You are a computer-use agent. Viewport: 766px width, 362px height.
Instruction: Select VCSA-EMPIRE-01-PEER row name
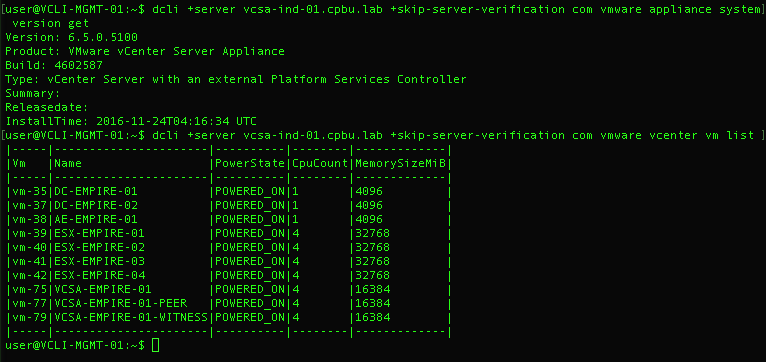(120, 303)
